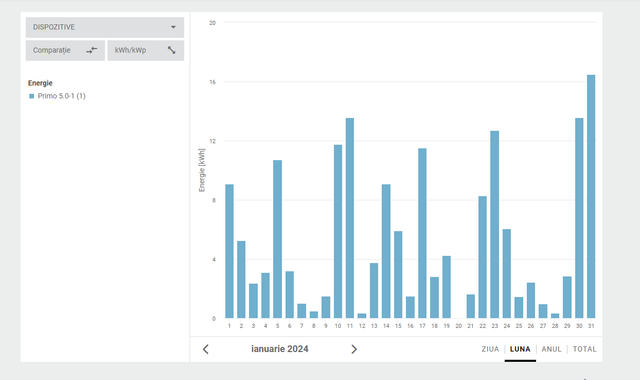
Task: Click the bar for day 14
Action: (386, 251)
